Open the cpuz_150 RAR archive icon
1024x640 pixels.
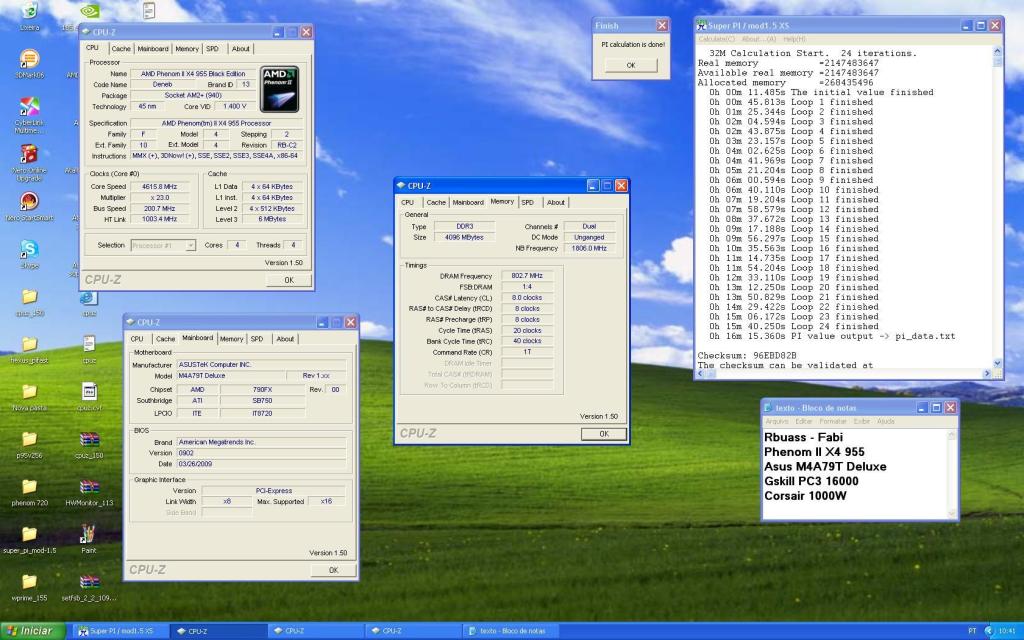[89, 439]
